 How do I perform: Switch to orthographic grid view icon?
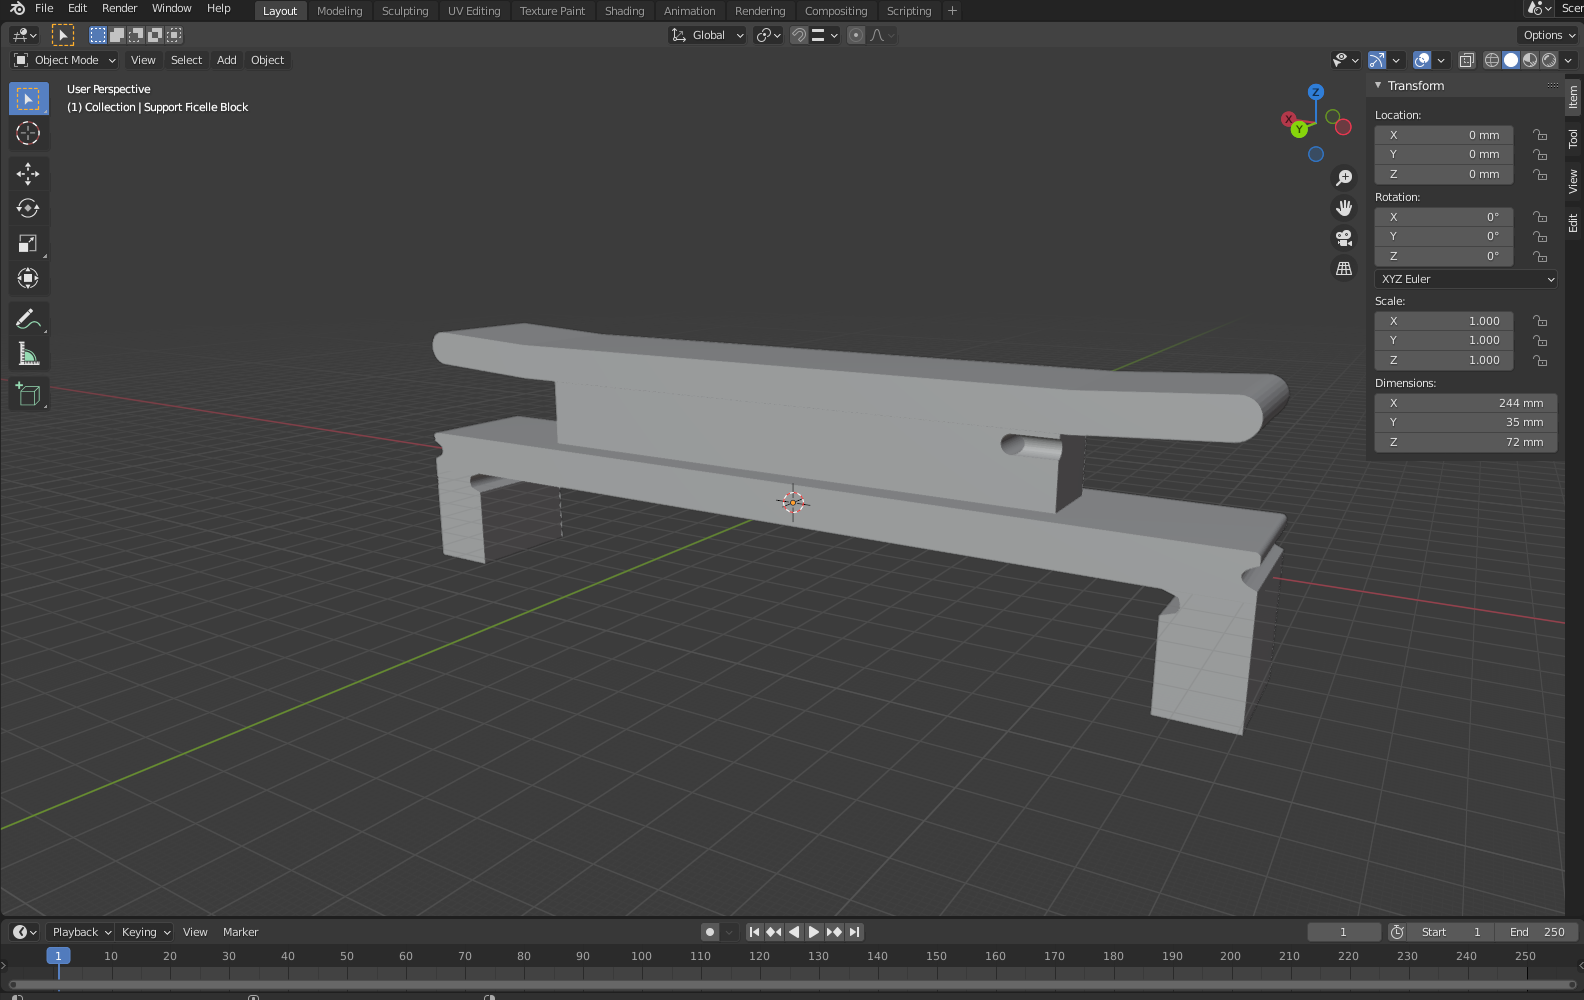1344,269
